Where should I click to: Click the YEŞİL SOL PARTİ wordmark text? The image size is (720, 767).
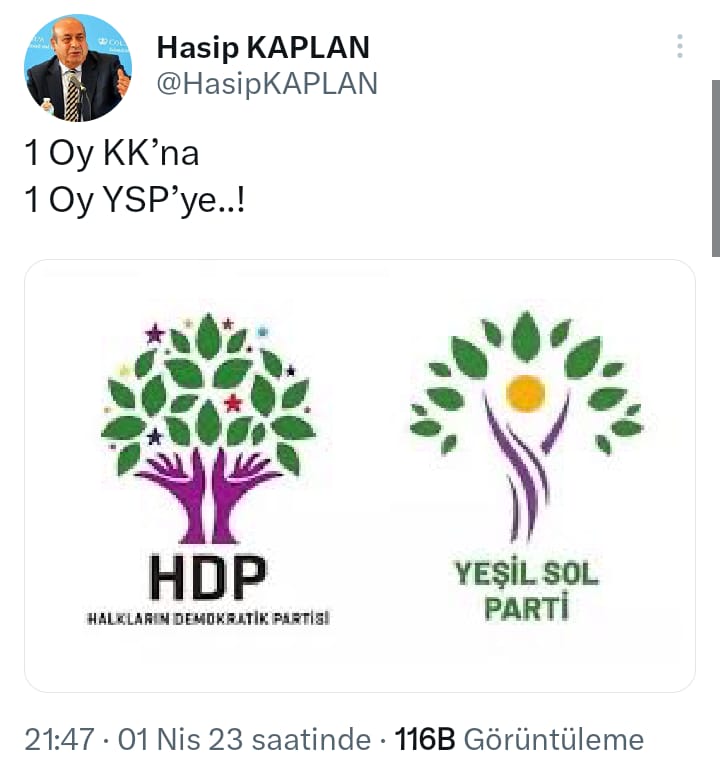click(527, 591)
